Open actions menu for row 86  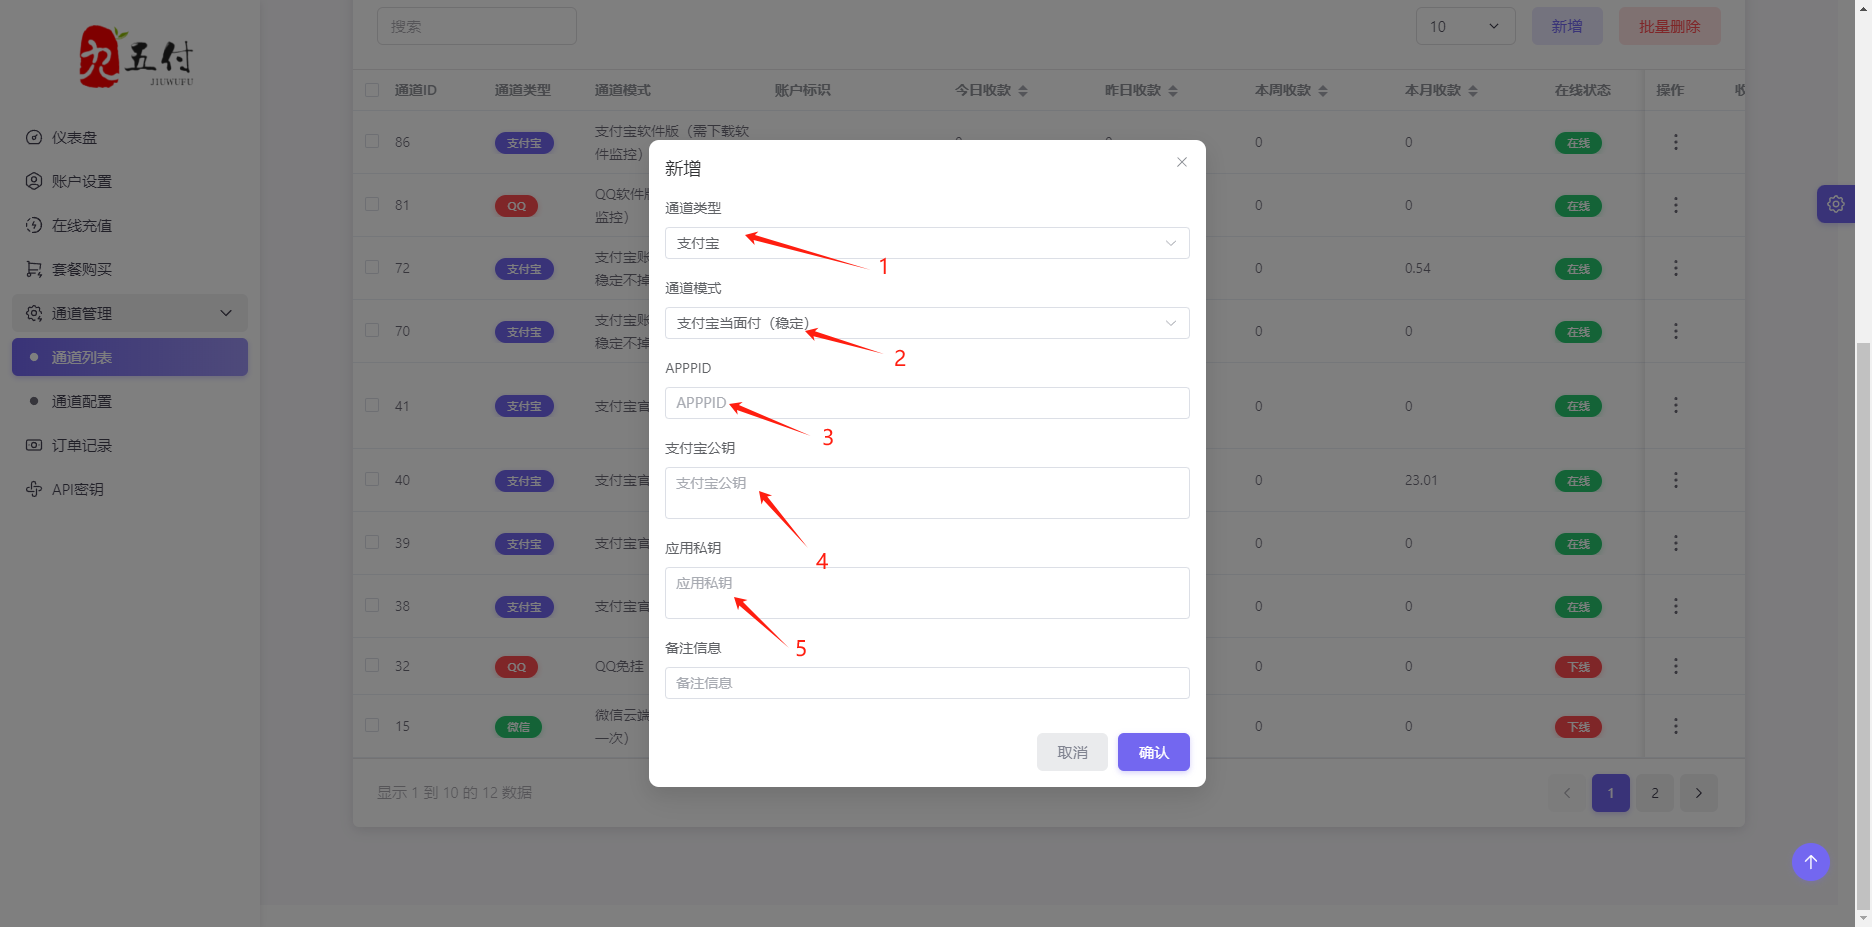click(x=1676, y=142)
